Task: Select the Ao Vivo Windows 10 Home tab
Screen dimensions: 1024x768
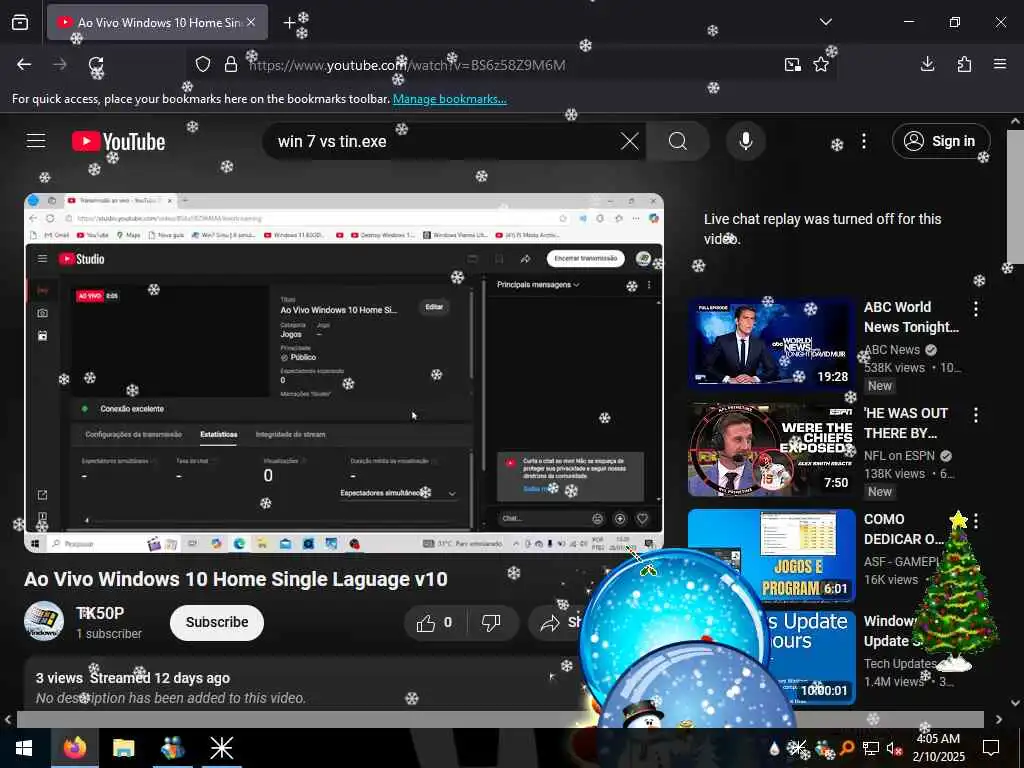Action: [157, 22]
